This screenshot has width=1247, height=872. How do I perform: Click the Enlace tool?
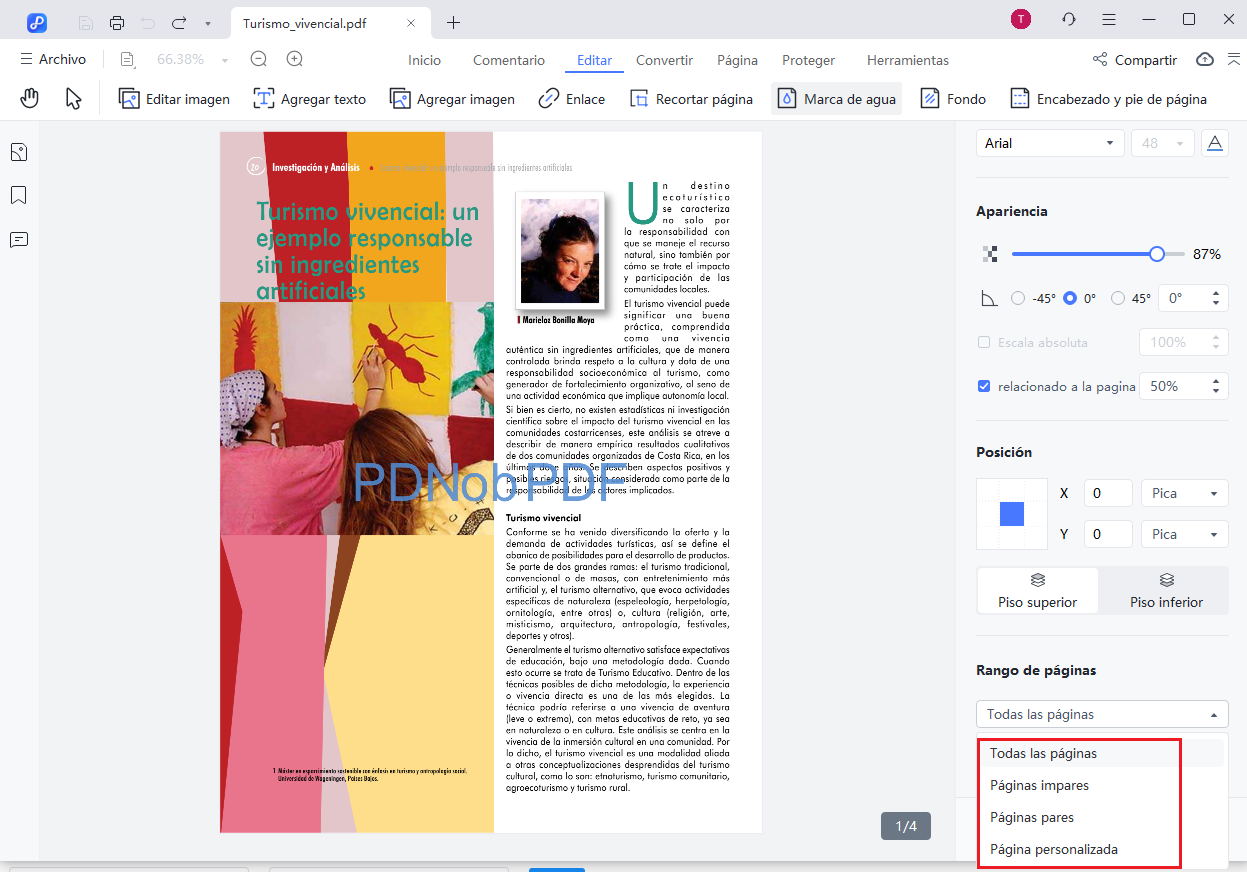[570, 98]
